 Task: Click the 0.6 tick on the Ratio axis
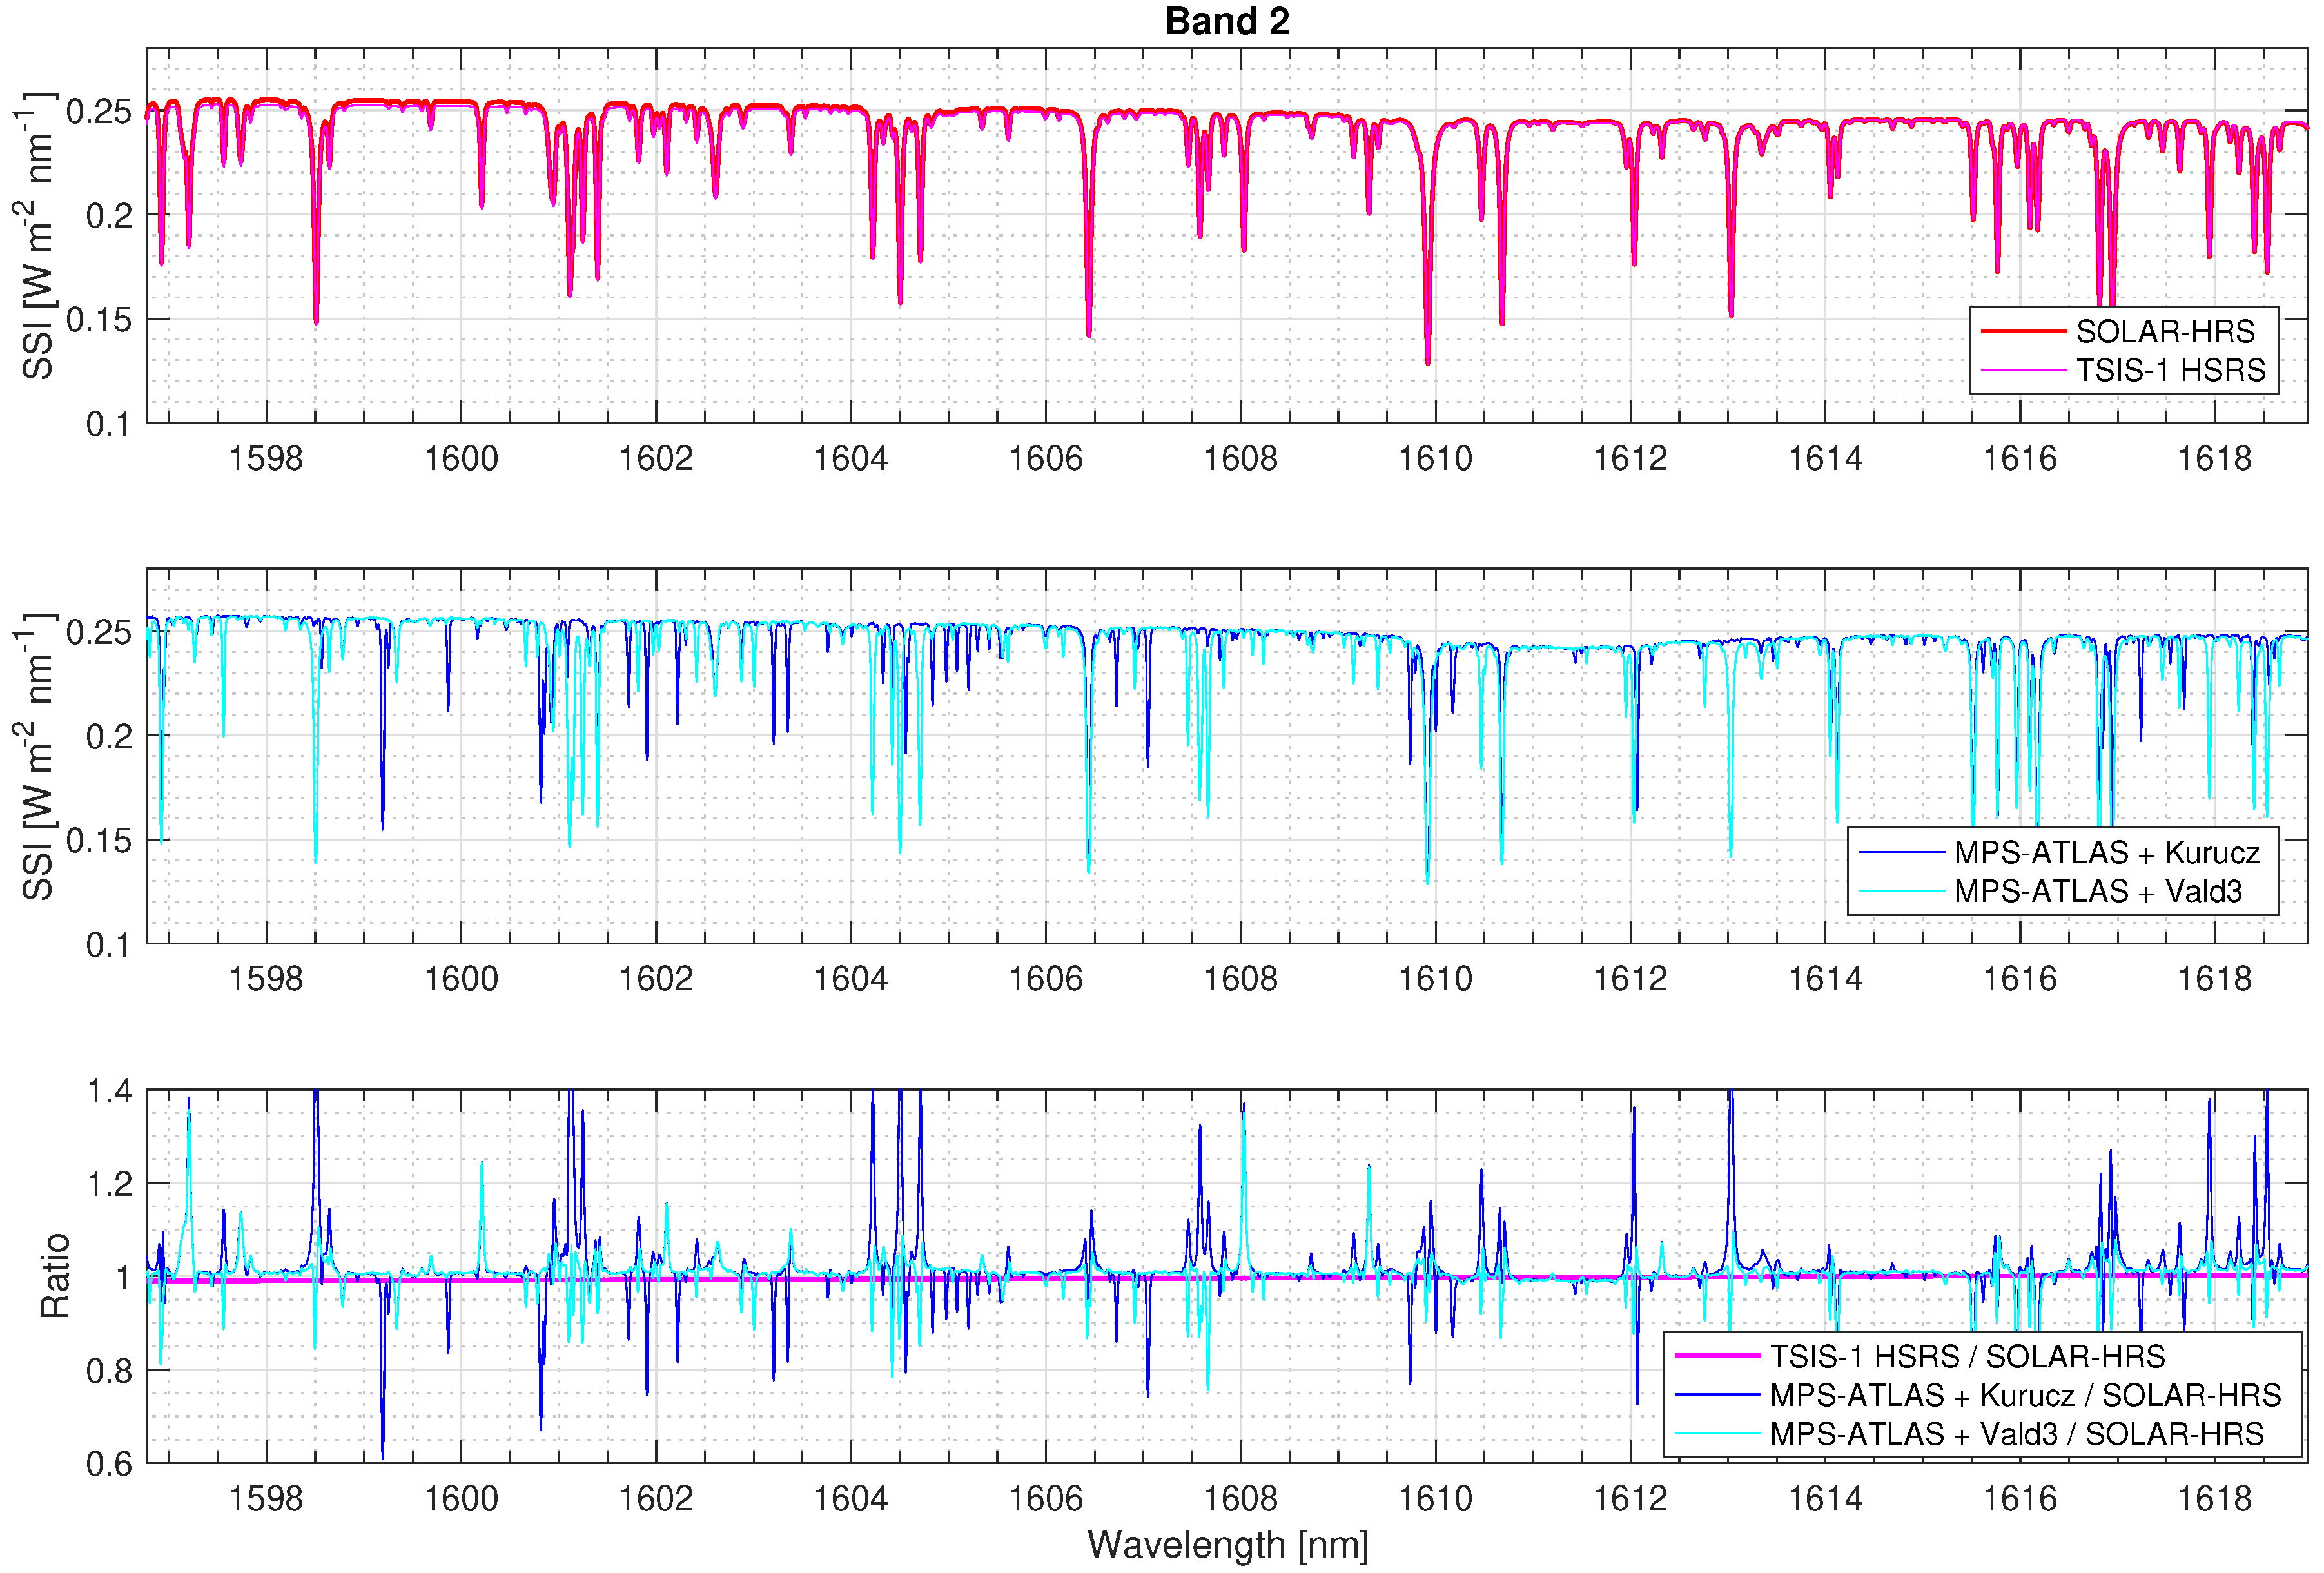coord(109,1463)
